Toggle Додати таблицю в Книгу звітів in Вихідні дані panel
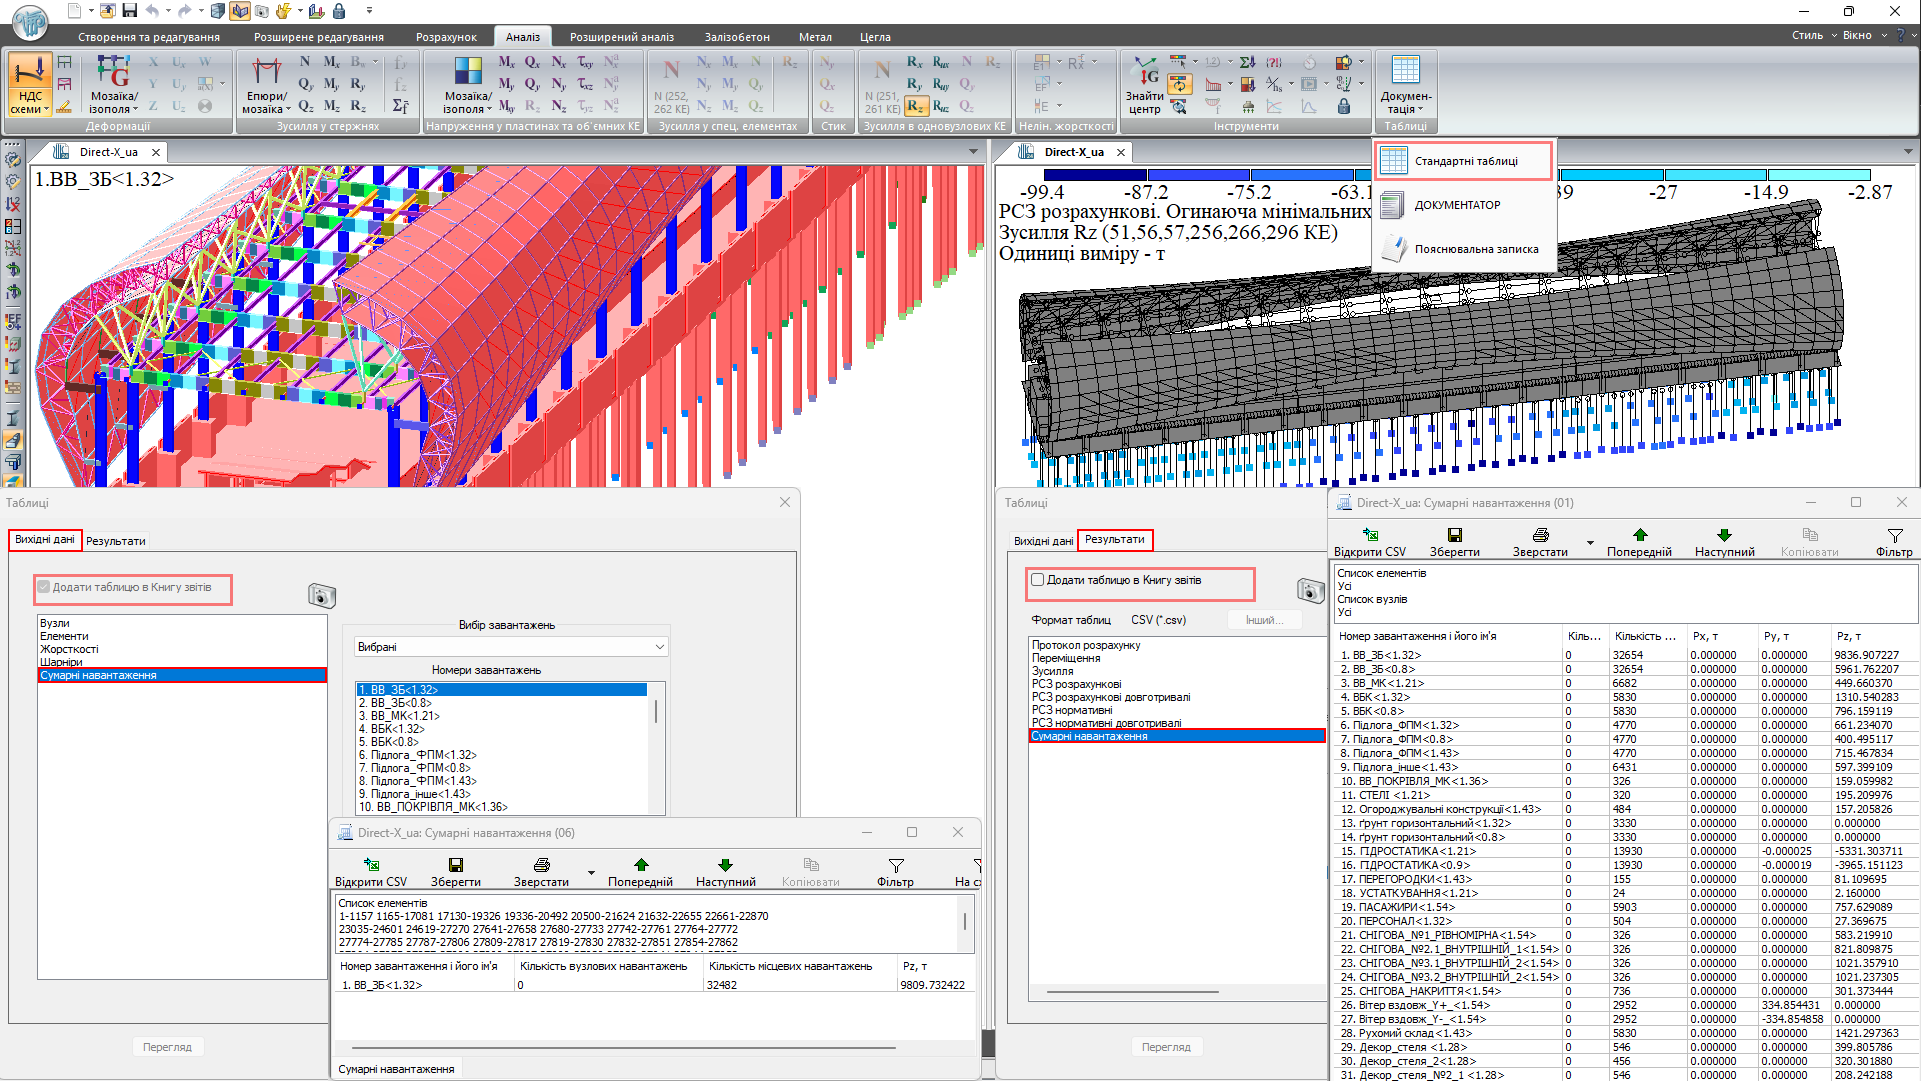 pos(44,588)
